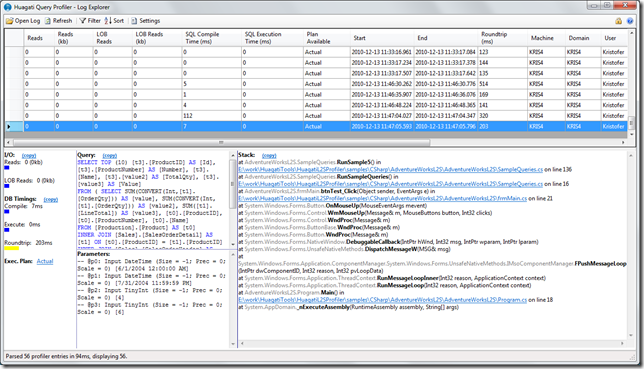644x369 pixels.
Task: Open the Actual execution plan link
Action: pos(45,261)
